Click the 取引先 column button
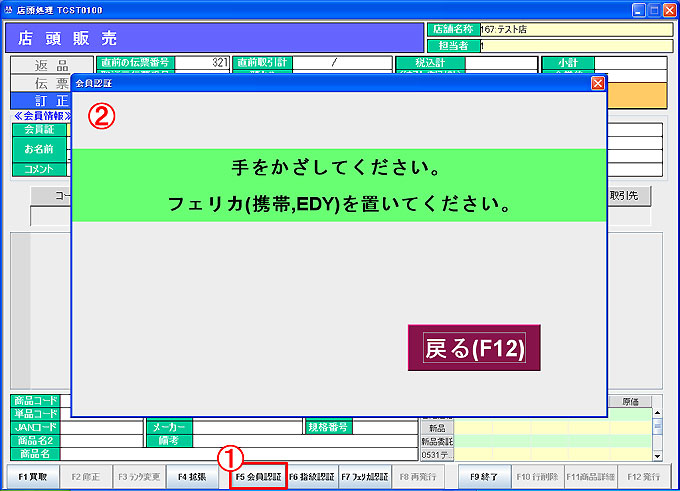Viewport: 680px width, 491px height. 628,196
